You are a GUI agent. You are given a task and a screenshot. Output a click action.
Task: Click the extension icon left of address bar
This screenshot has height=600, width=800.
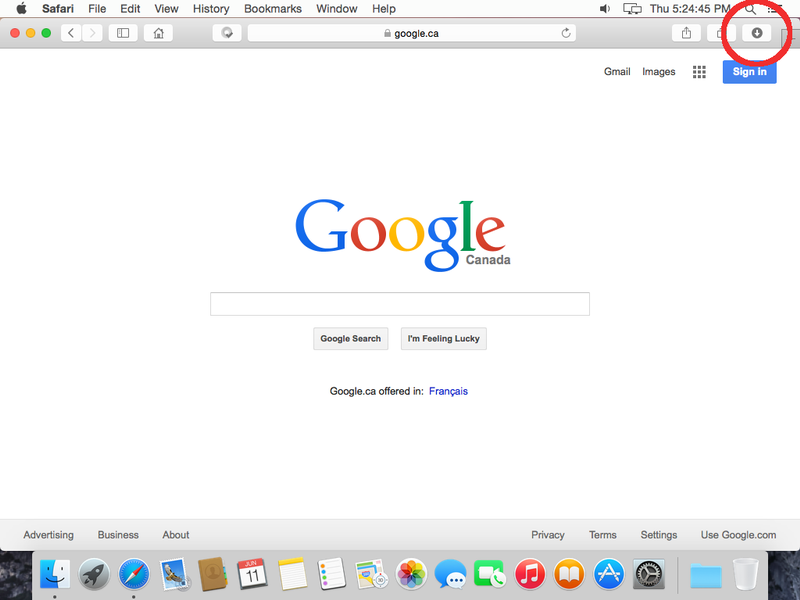point(227,33)
